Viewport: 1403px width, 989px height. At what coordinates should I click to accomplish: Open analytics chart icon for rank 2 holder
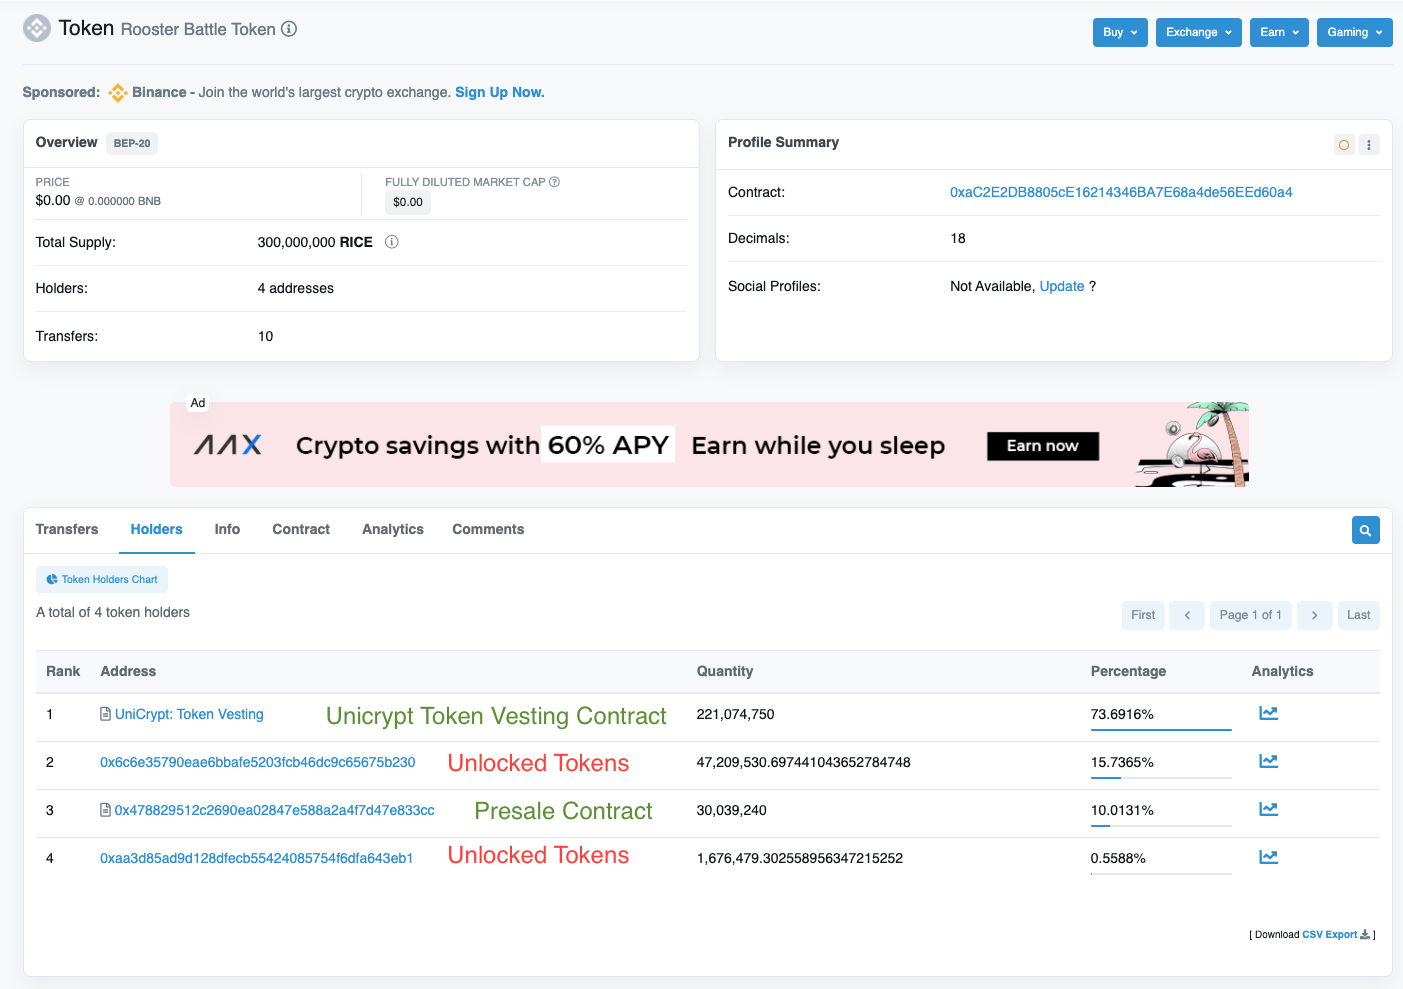tap(1268, 761)
